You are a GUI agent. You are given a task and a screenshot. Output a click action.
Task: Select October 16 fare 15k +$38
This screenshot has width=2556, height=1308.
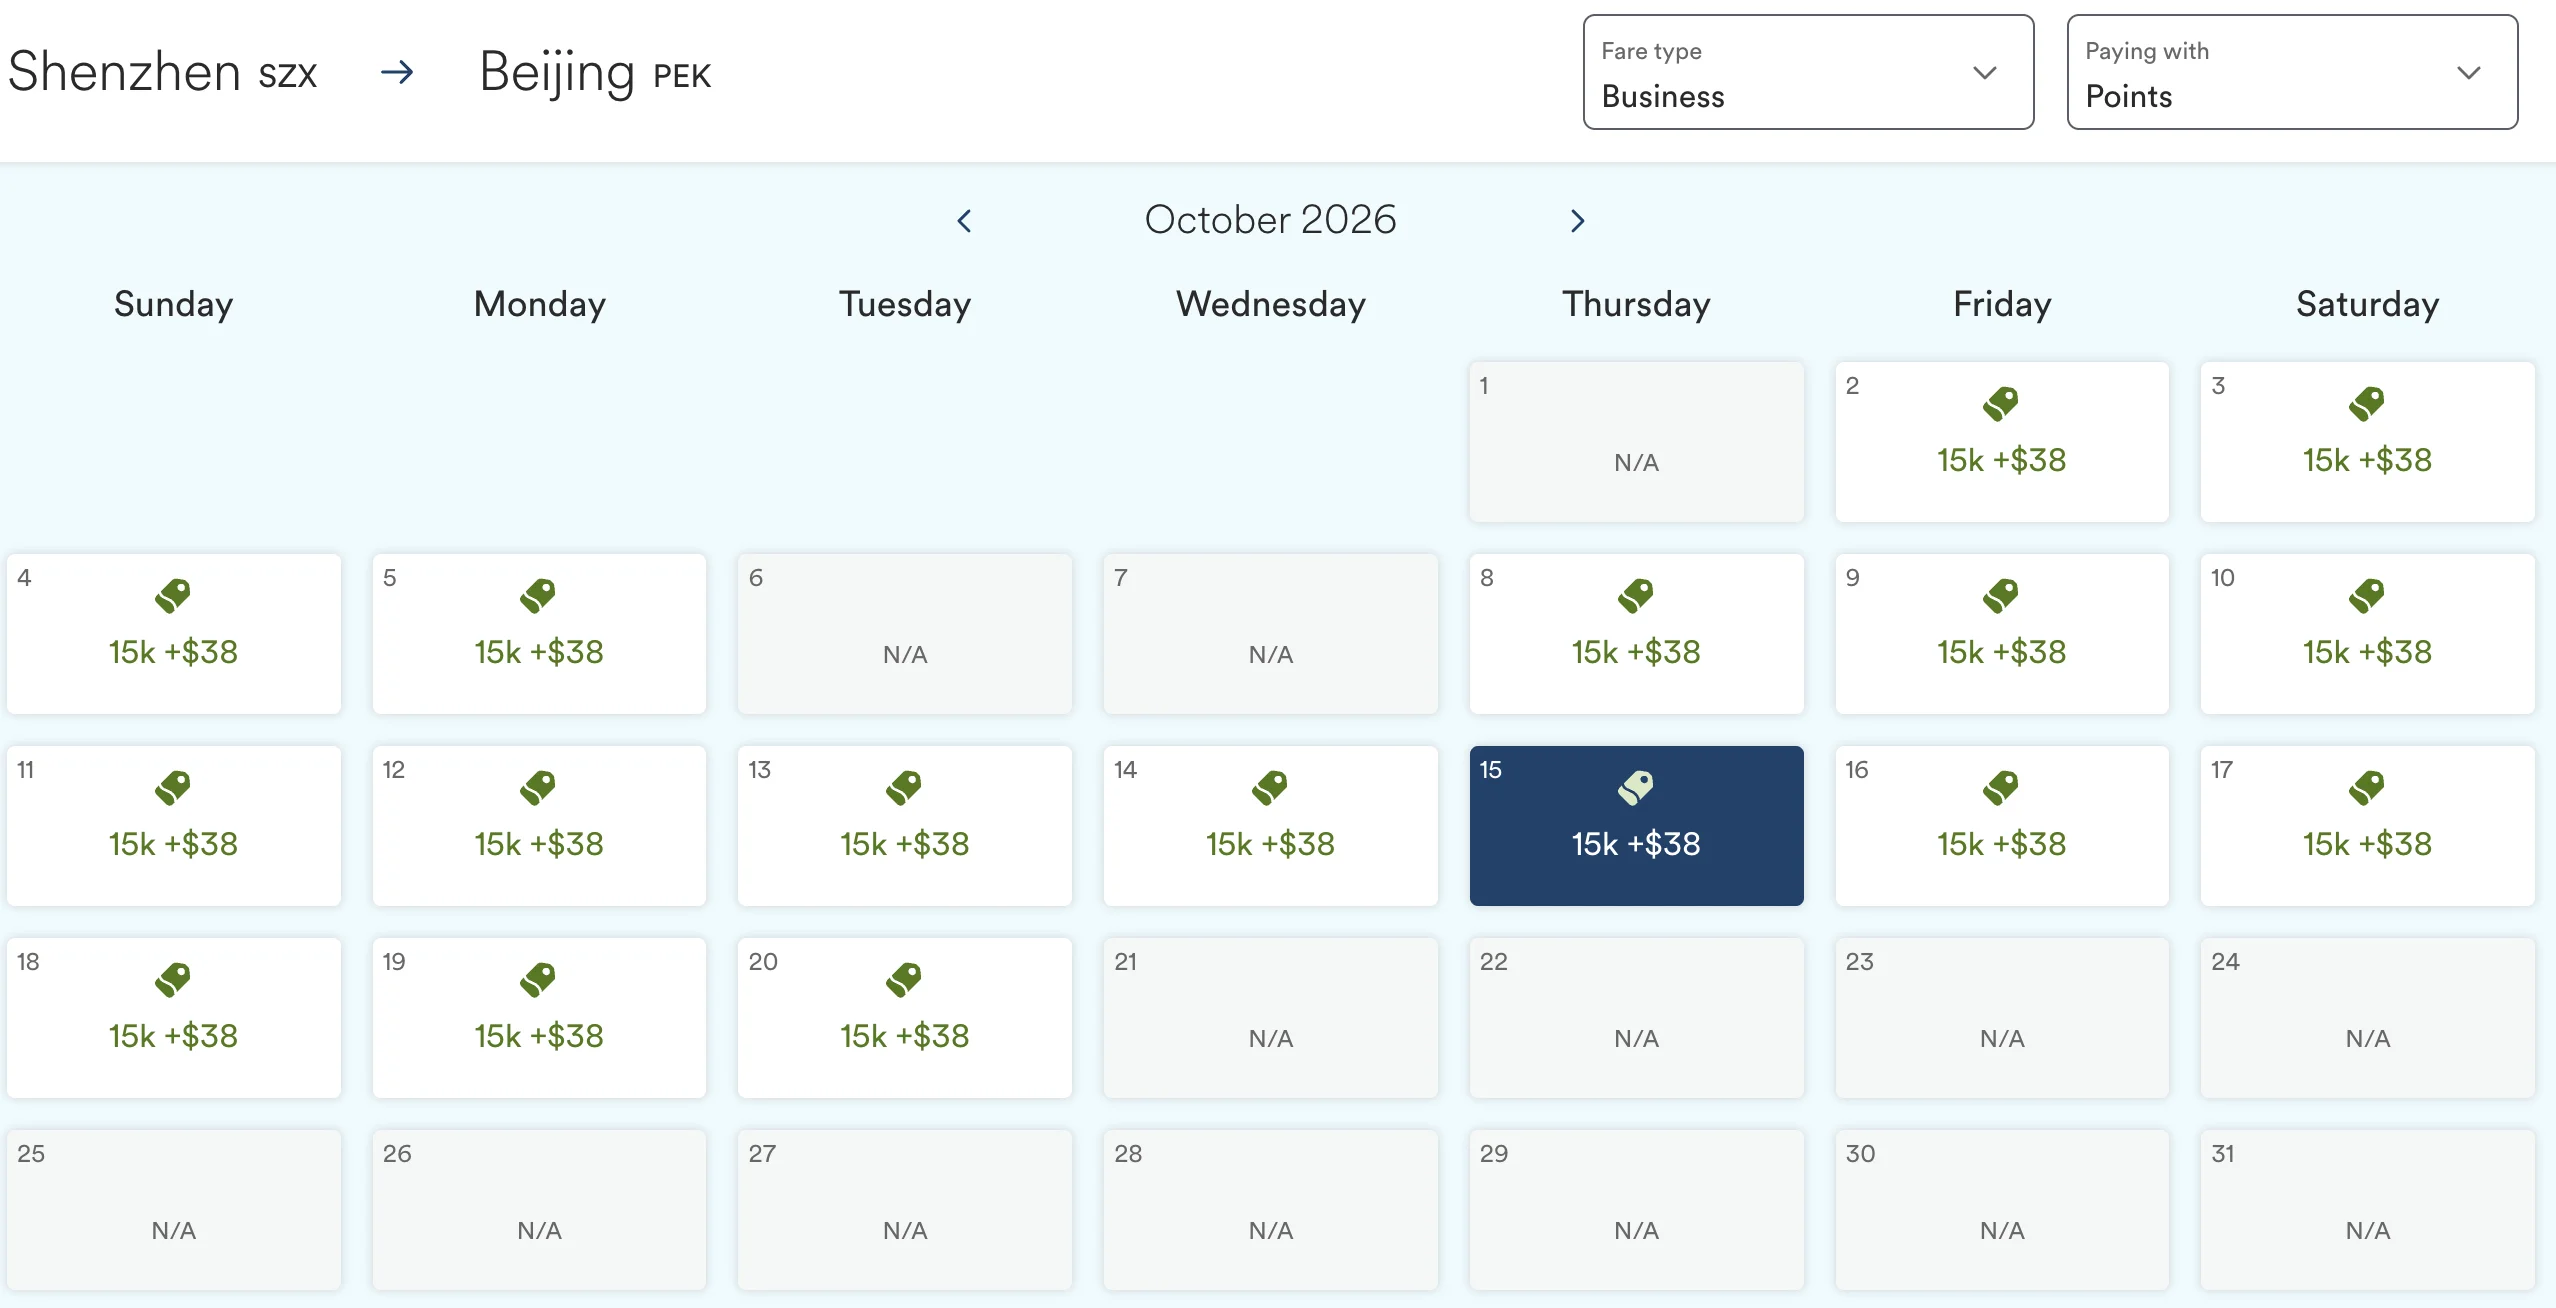[x=2002, y=826]
